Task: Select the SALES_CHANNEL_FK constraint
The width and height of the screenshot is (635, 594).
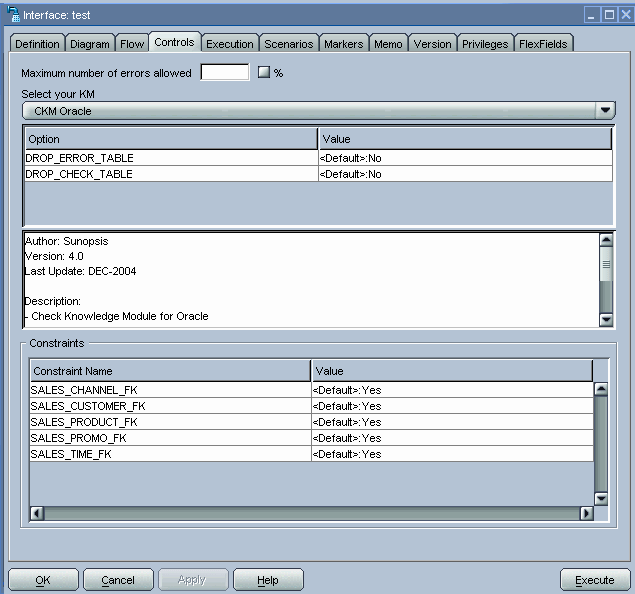Action: point(170,390)
